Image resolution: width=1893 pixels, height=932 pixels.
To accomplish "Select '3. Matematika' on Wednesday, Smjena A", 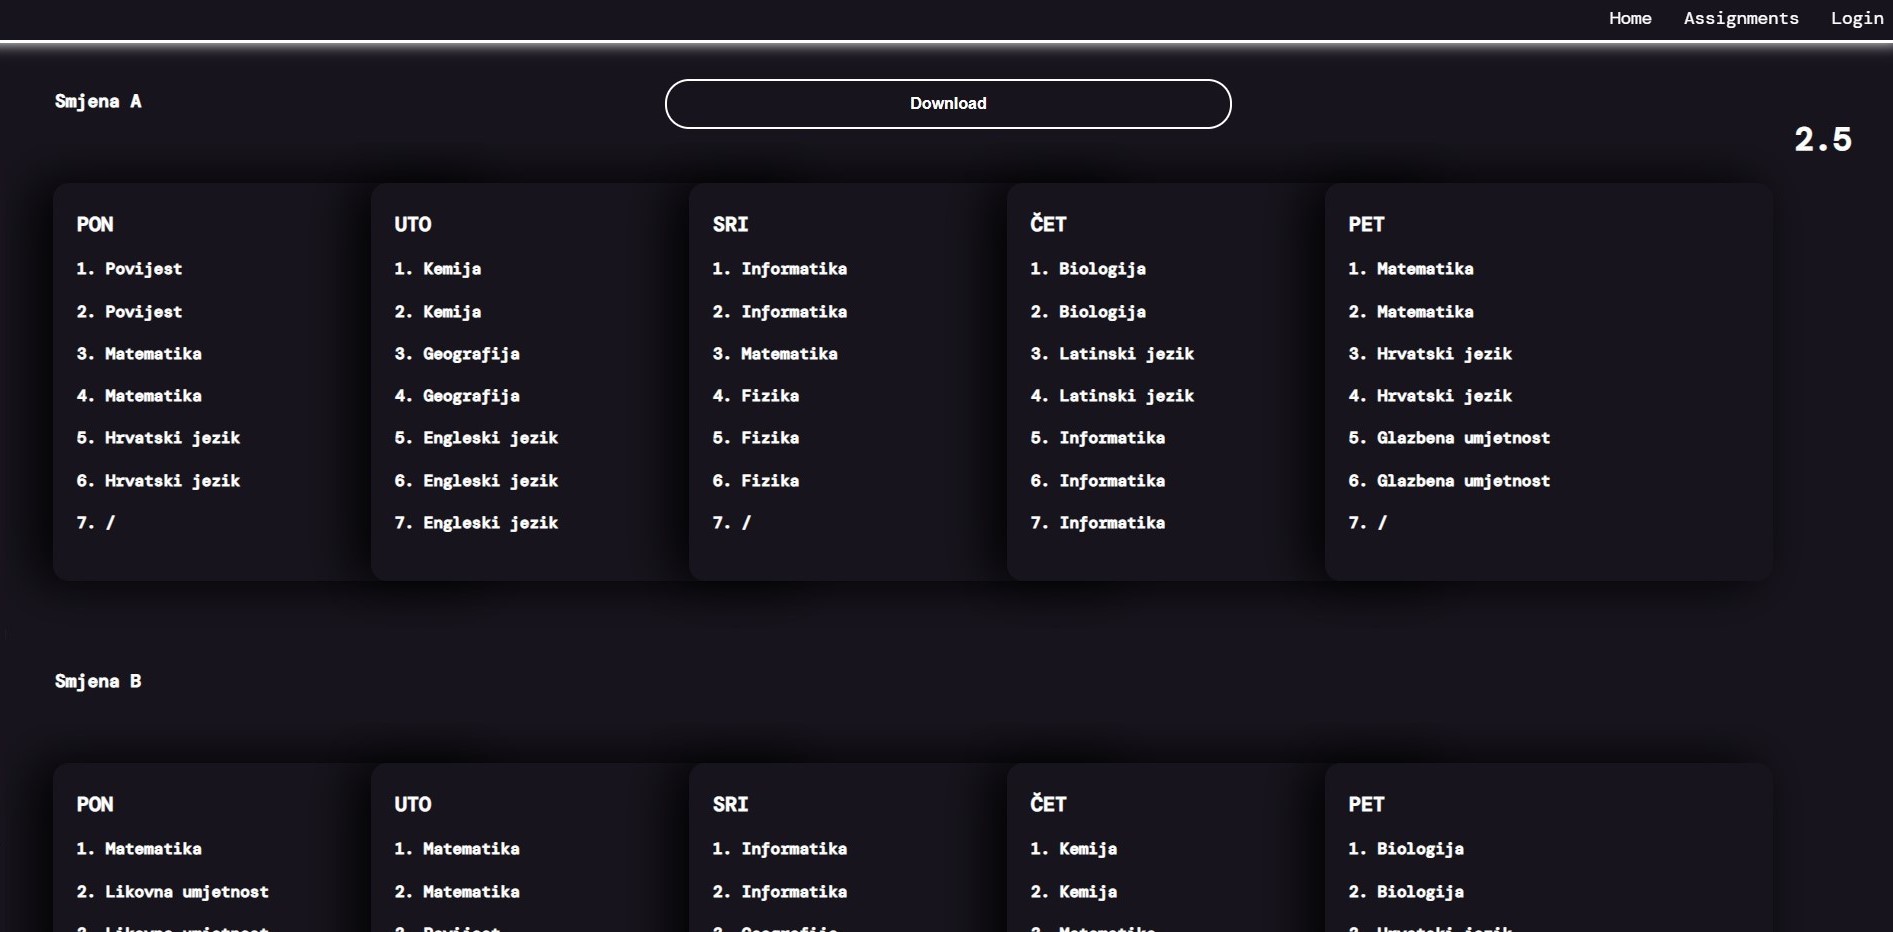I will point(775,354).
